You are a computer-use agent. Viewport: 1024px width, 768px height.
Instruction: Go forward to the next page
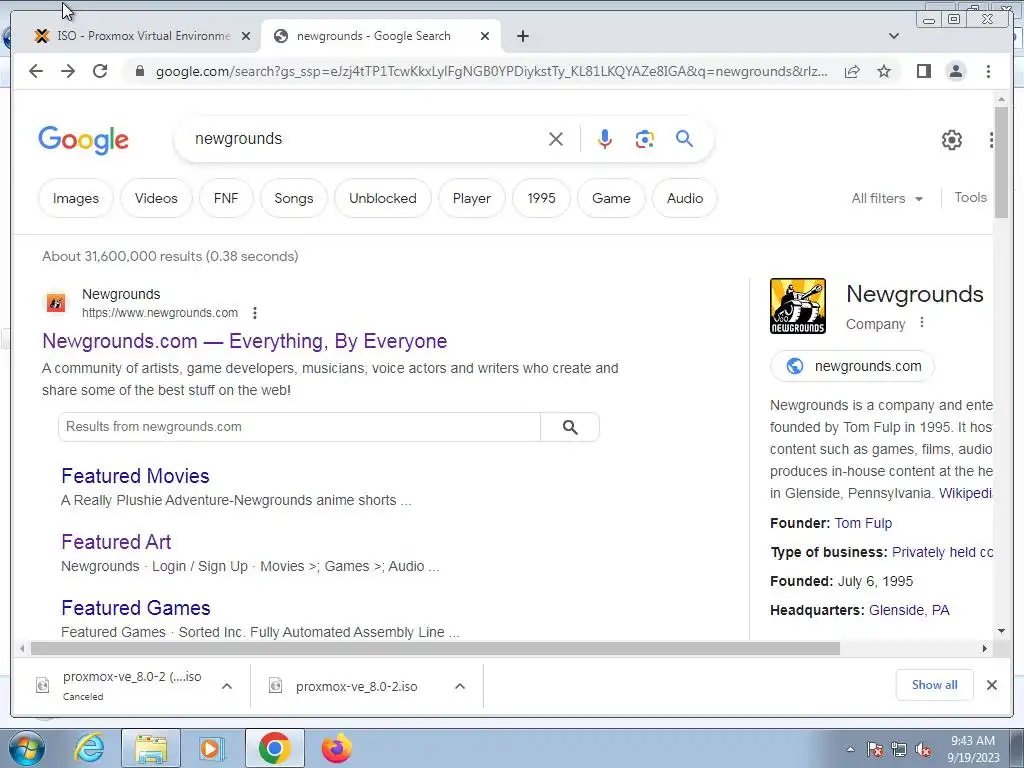68,71
